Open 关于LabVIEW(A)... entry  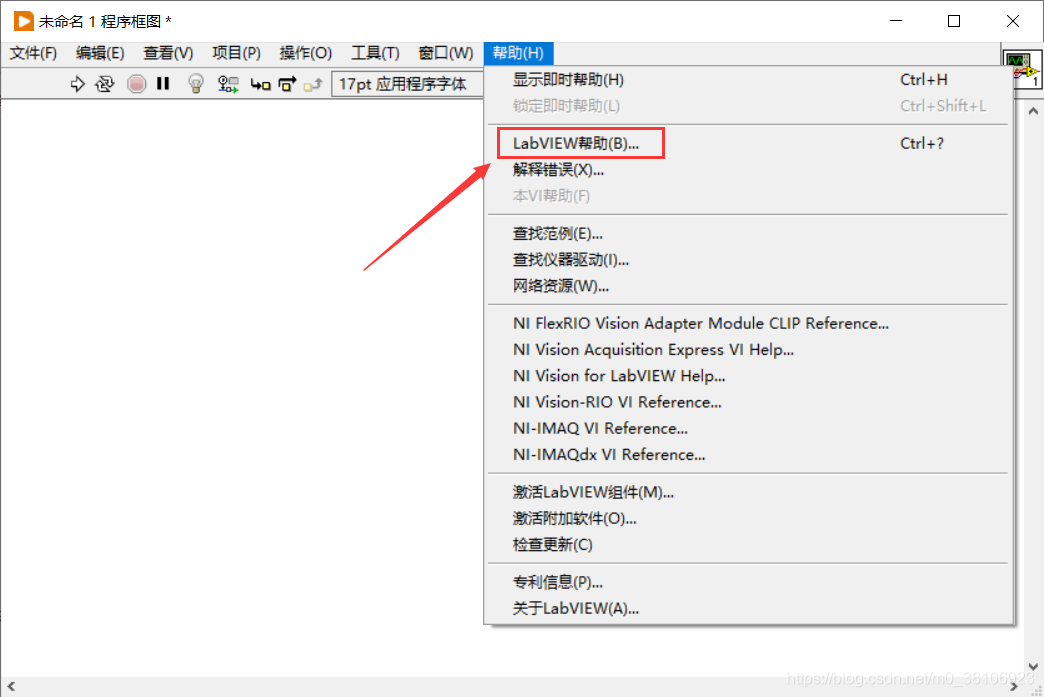[x=748, y=608]
